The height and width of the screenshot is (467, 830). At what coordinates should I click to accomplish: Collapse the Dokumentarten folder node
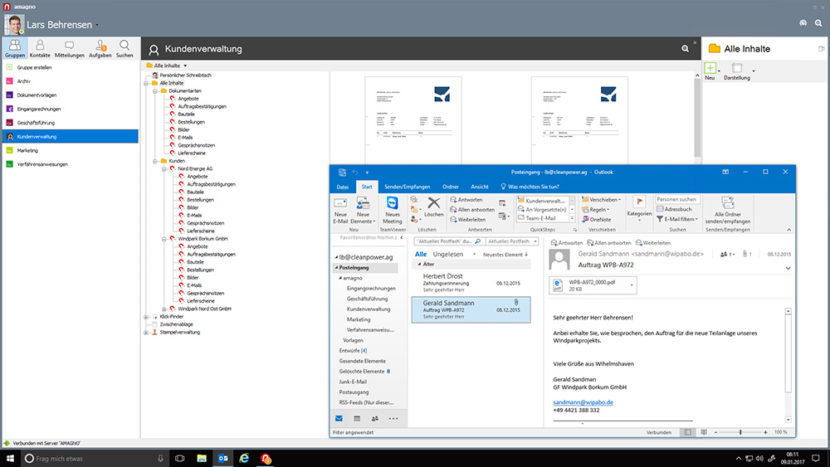(x=155, y=91)
